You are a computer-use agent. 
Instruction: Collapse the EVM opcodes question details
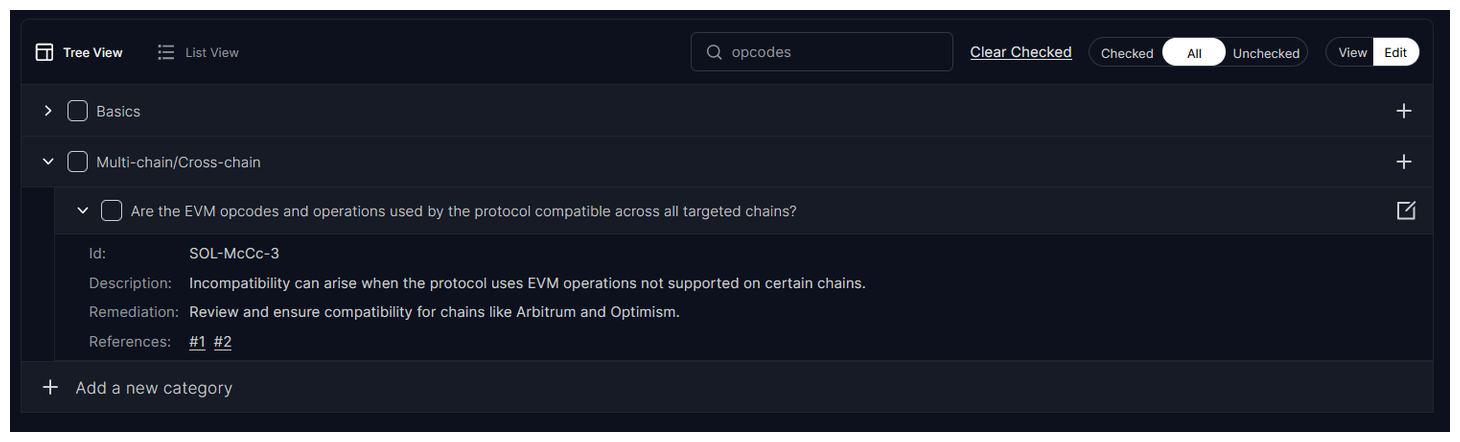[x=83, y=211]
